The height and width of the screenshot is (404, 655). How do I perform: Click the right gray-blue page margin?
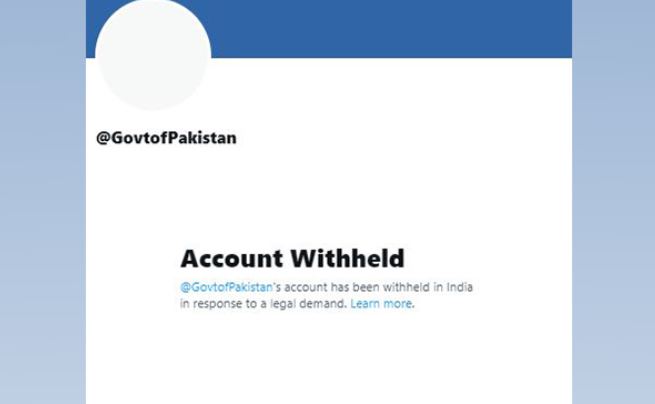pos(613,202)
